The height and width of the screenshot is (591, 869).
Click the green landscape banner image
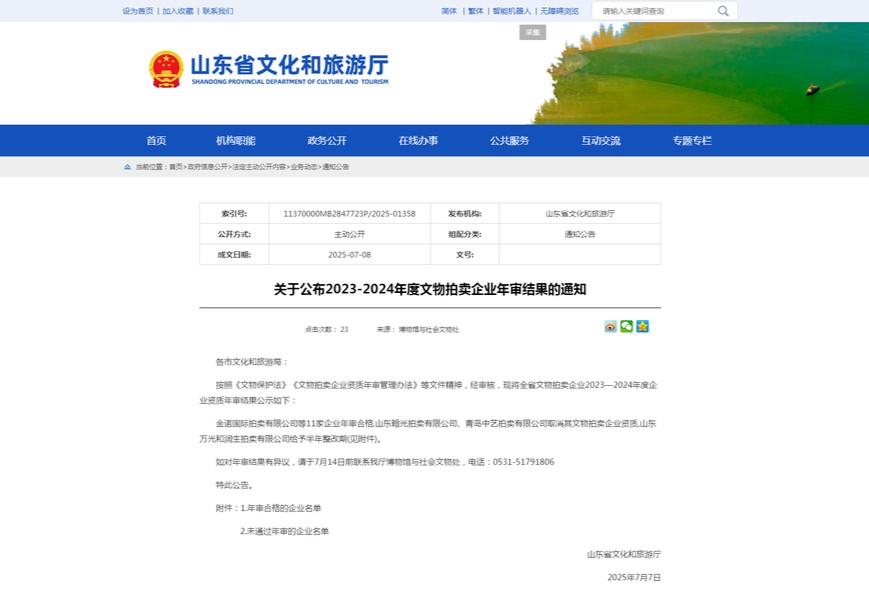click(701, 73)
